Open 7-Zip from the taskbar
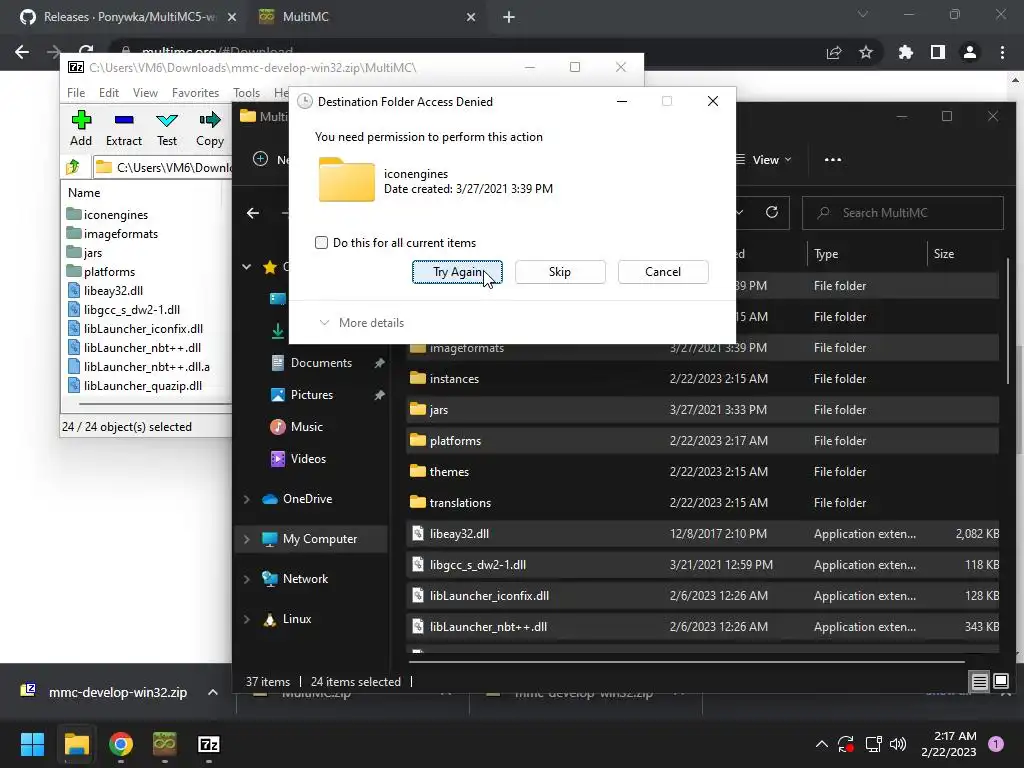 tap(208, 744)
